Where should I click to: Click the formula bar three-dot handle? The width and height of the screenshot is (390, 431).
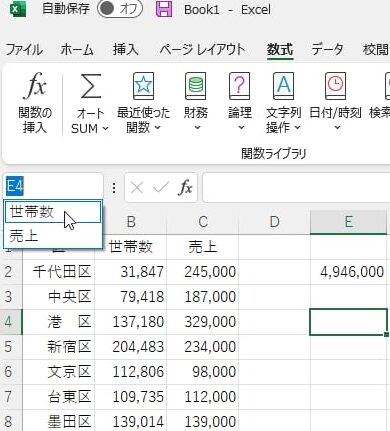click(114, 188)
